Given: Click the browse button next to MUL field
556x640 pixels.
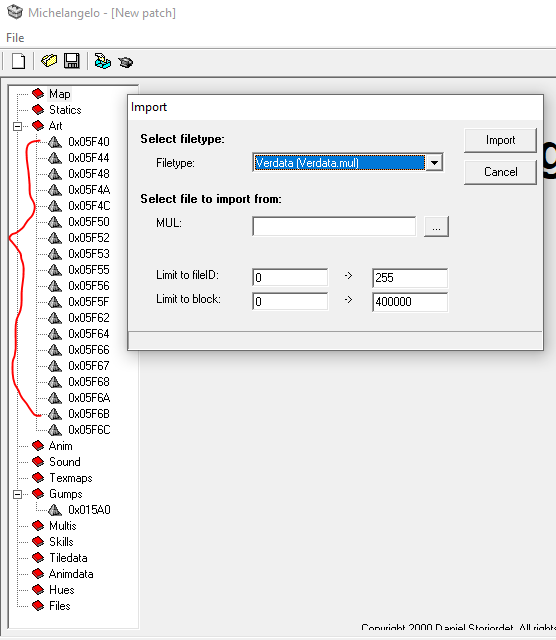Looking at the screenshot, I should (x=436, y=227).
